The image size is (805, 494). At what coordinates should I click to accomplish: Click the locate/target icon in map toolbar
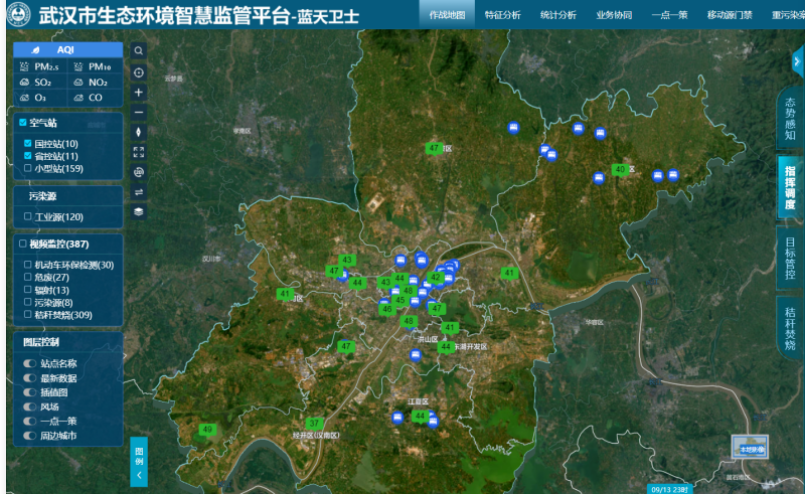(x=138, y=72)
